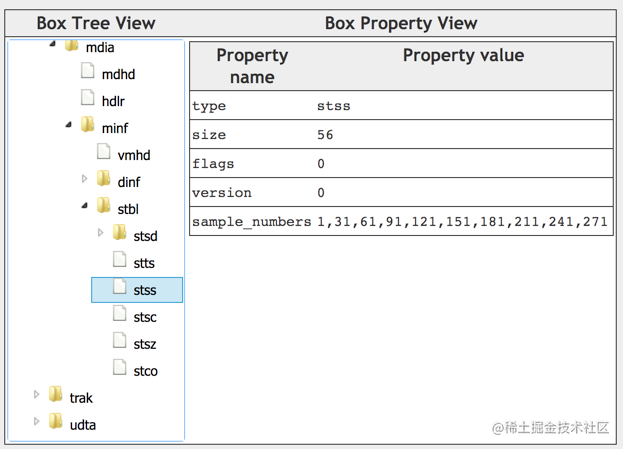Click the mdia folder icon
Viewport: 623px width, 449px height.
[72, 45]
